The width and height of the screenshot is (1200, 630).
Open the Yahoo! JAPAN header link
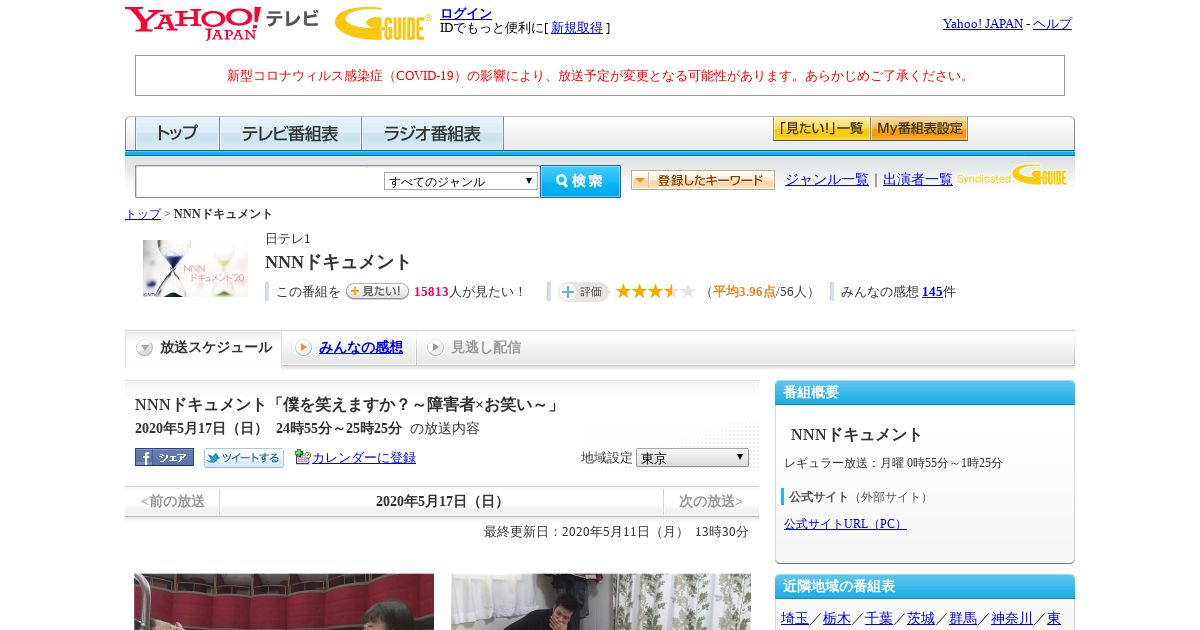click(983, 23)
